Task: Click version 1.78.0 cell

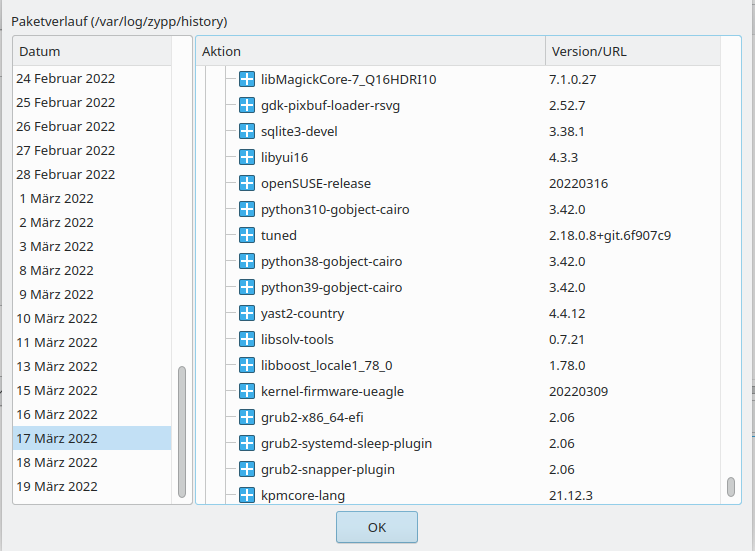Action: click(567, 366)
